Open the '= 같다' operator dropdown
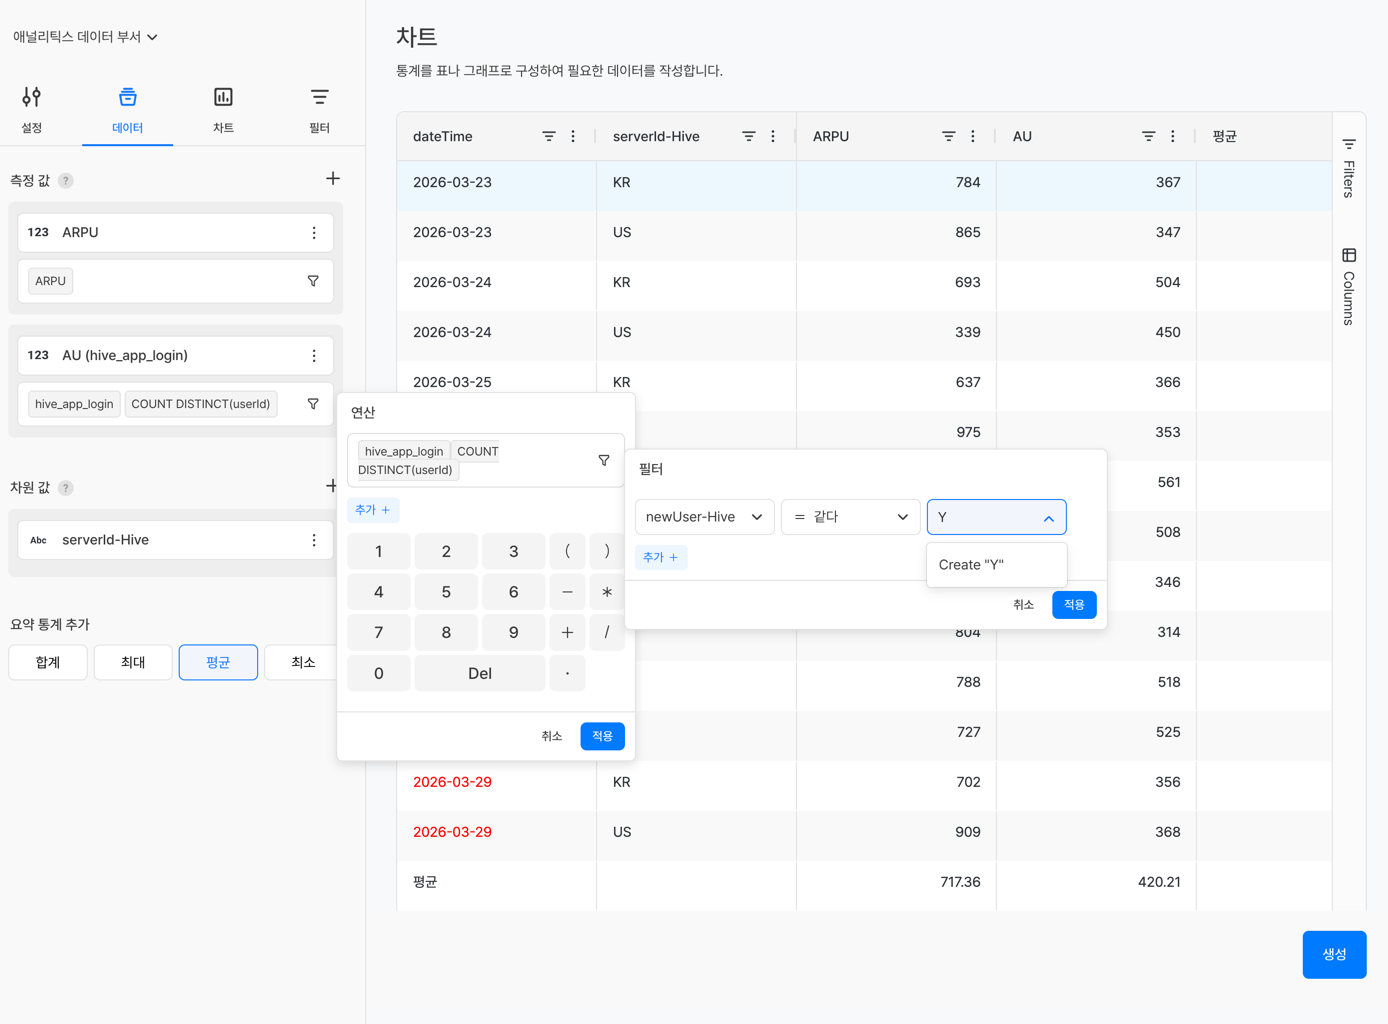Viewport: 1388px width, 1024px height. 850,517
